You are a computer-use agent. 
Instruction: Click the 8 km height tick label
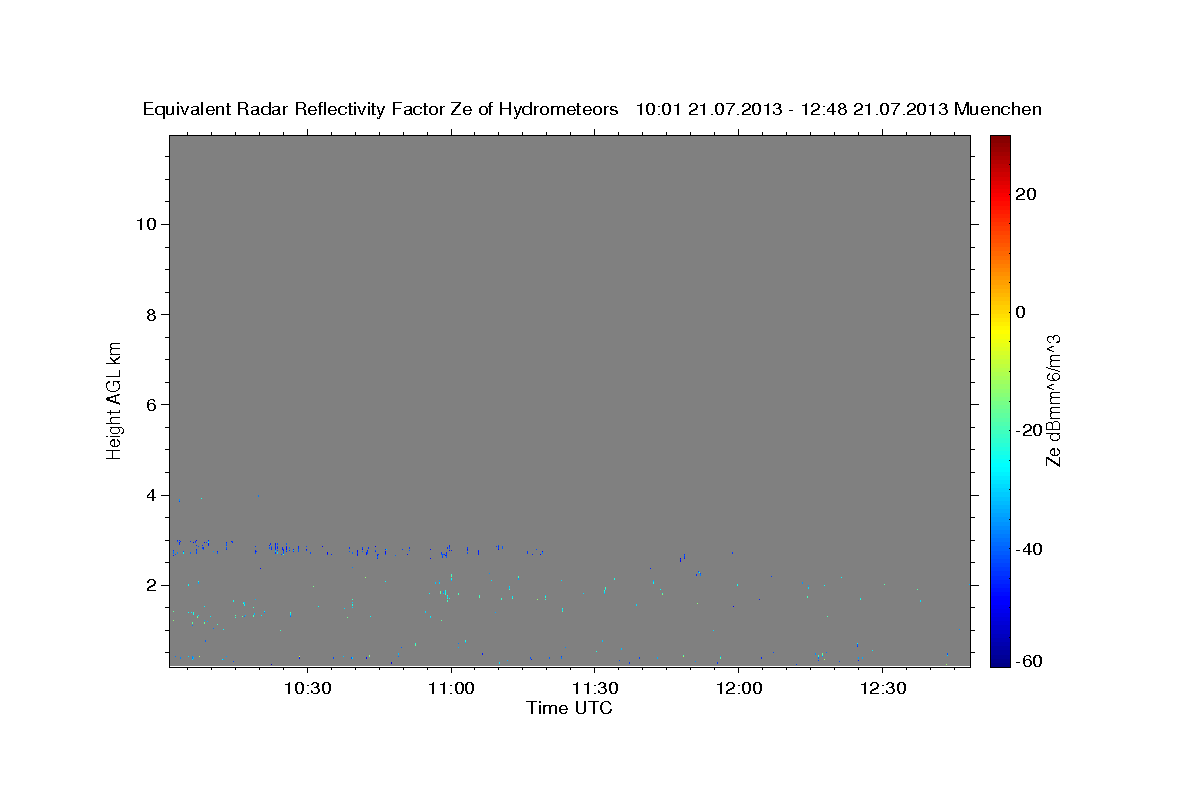(x=152, y=314)
